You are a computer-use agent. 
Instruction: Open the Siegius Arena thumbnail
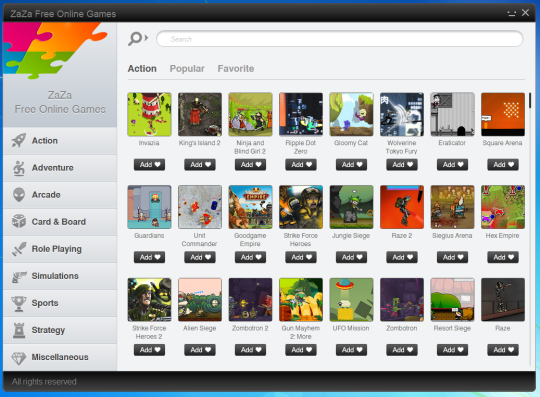452,207
